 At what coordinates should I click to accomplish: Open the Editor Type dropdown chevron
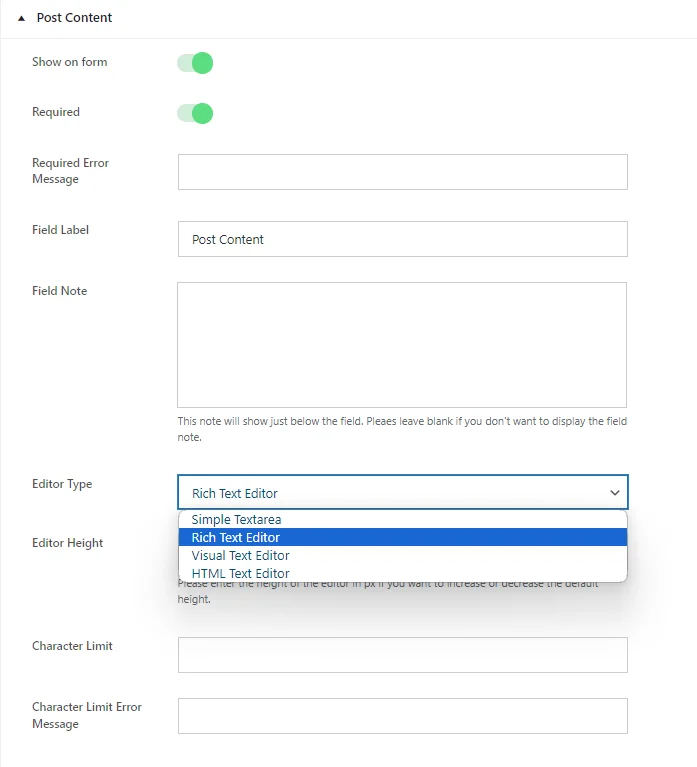click(615, 493)
